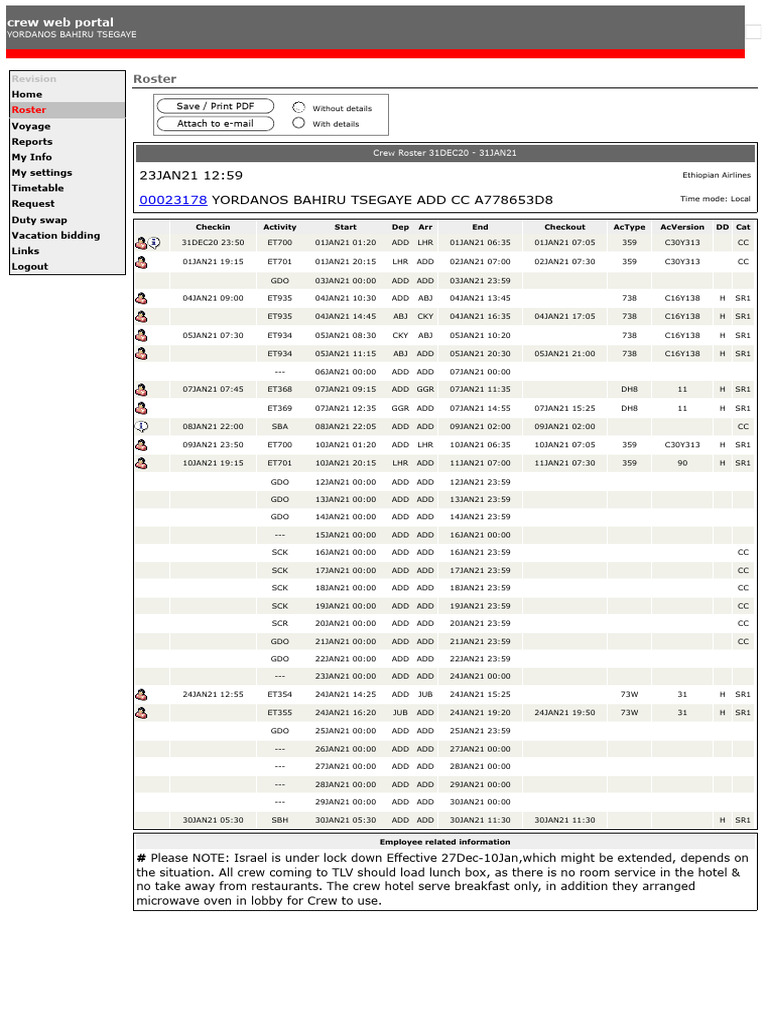Open the Vacation bidding menu item
The image size is (768, 1024).
[56, 236]
